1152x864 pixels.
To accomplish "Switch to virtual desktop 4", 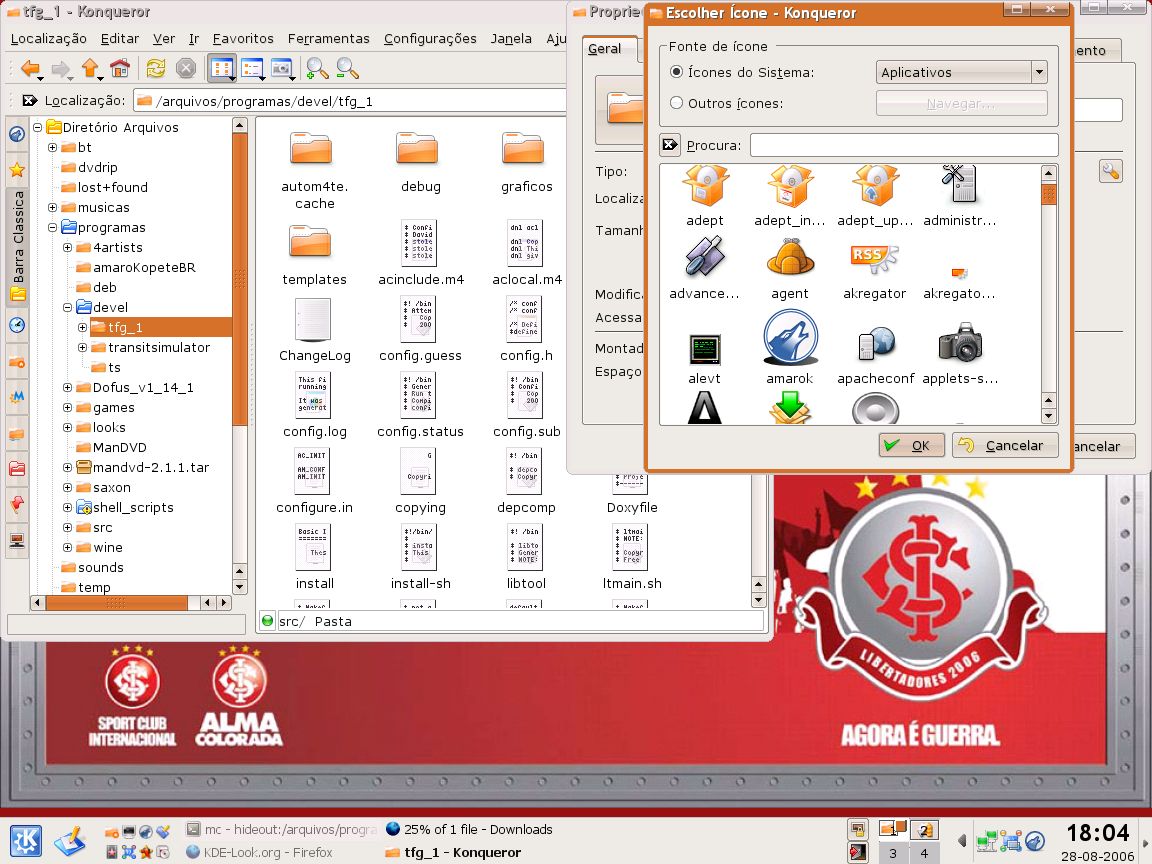I will (924, 853).
